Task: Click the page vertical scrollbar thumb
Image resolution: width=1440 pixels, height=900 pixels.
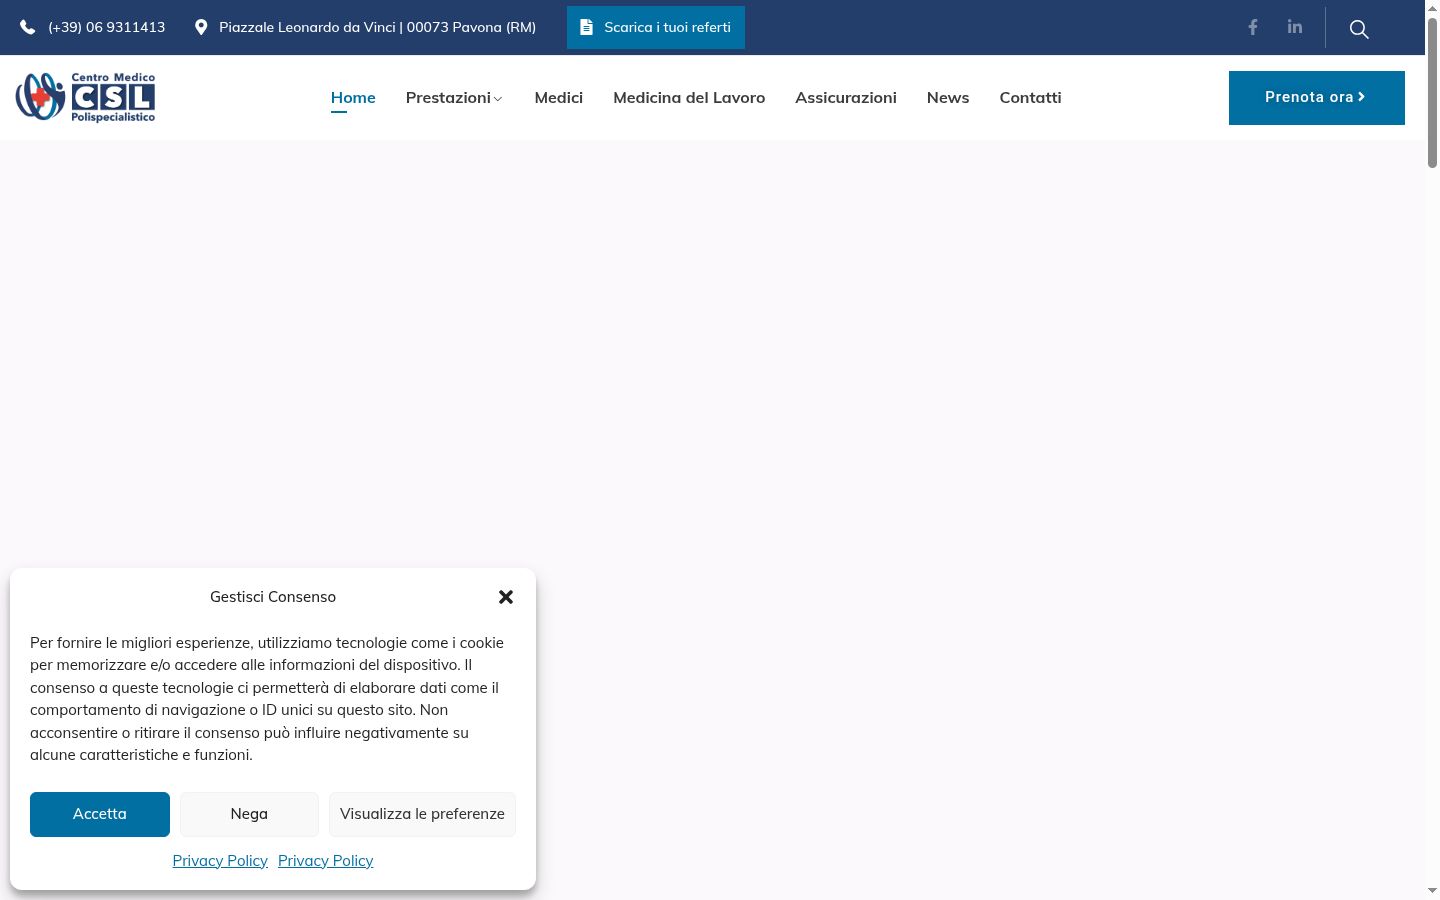Action: pos(1432,92)
